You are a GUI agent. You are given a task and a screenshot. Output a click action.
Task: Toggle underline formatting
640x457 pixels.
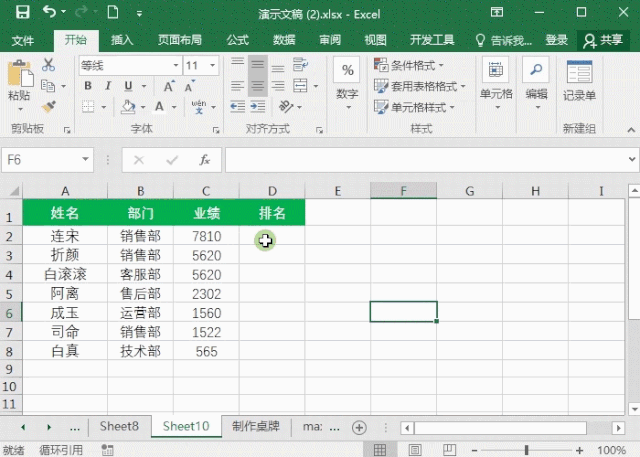pos(128,86)
